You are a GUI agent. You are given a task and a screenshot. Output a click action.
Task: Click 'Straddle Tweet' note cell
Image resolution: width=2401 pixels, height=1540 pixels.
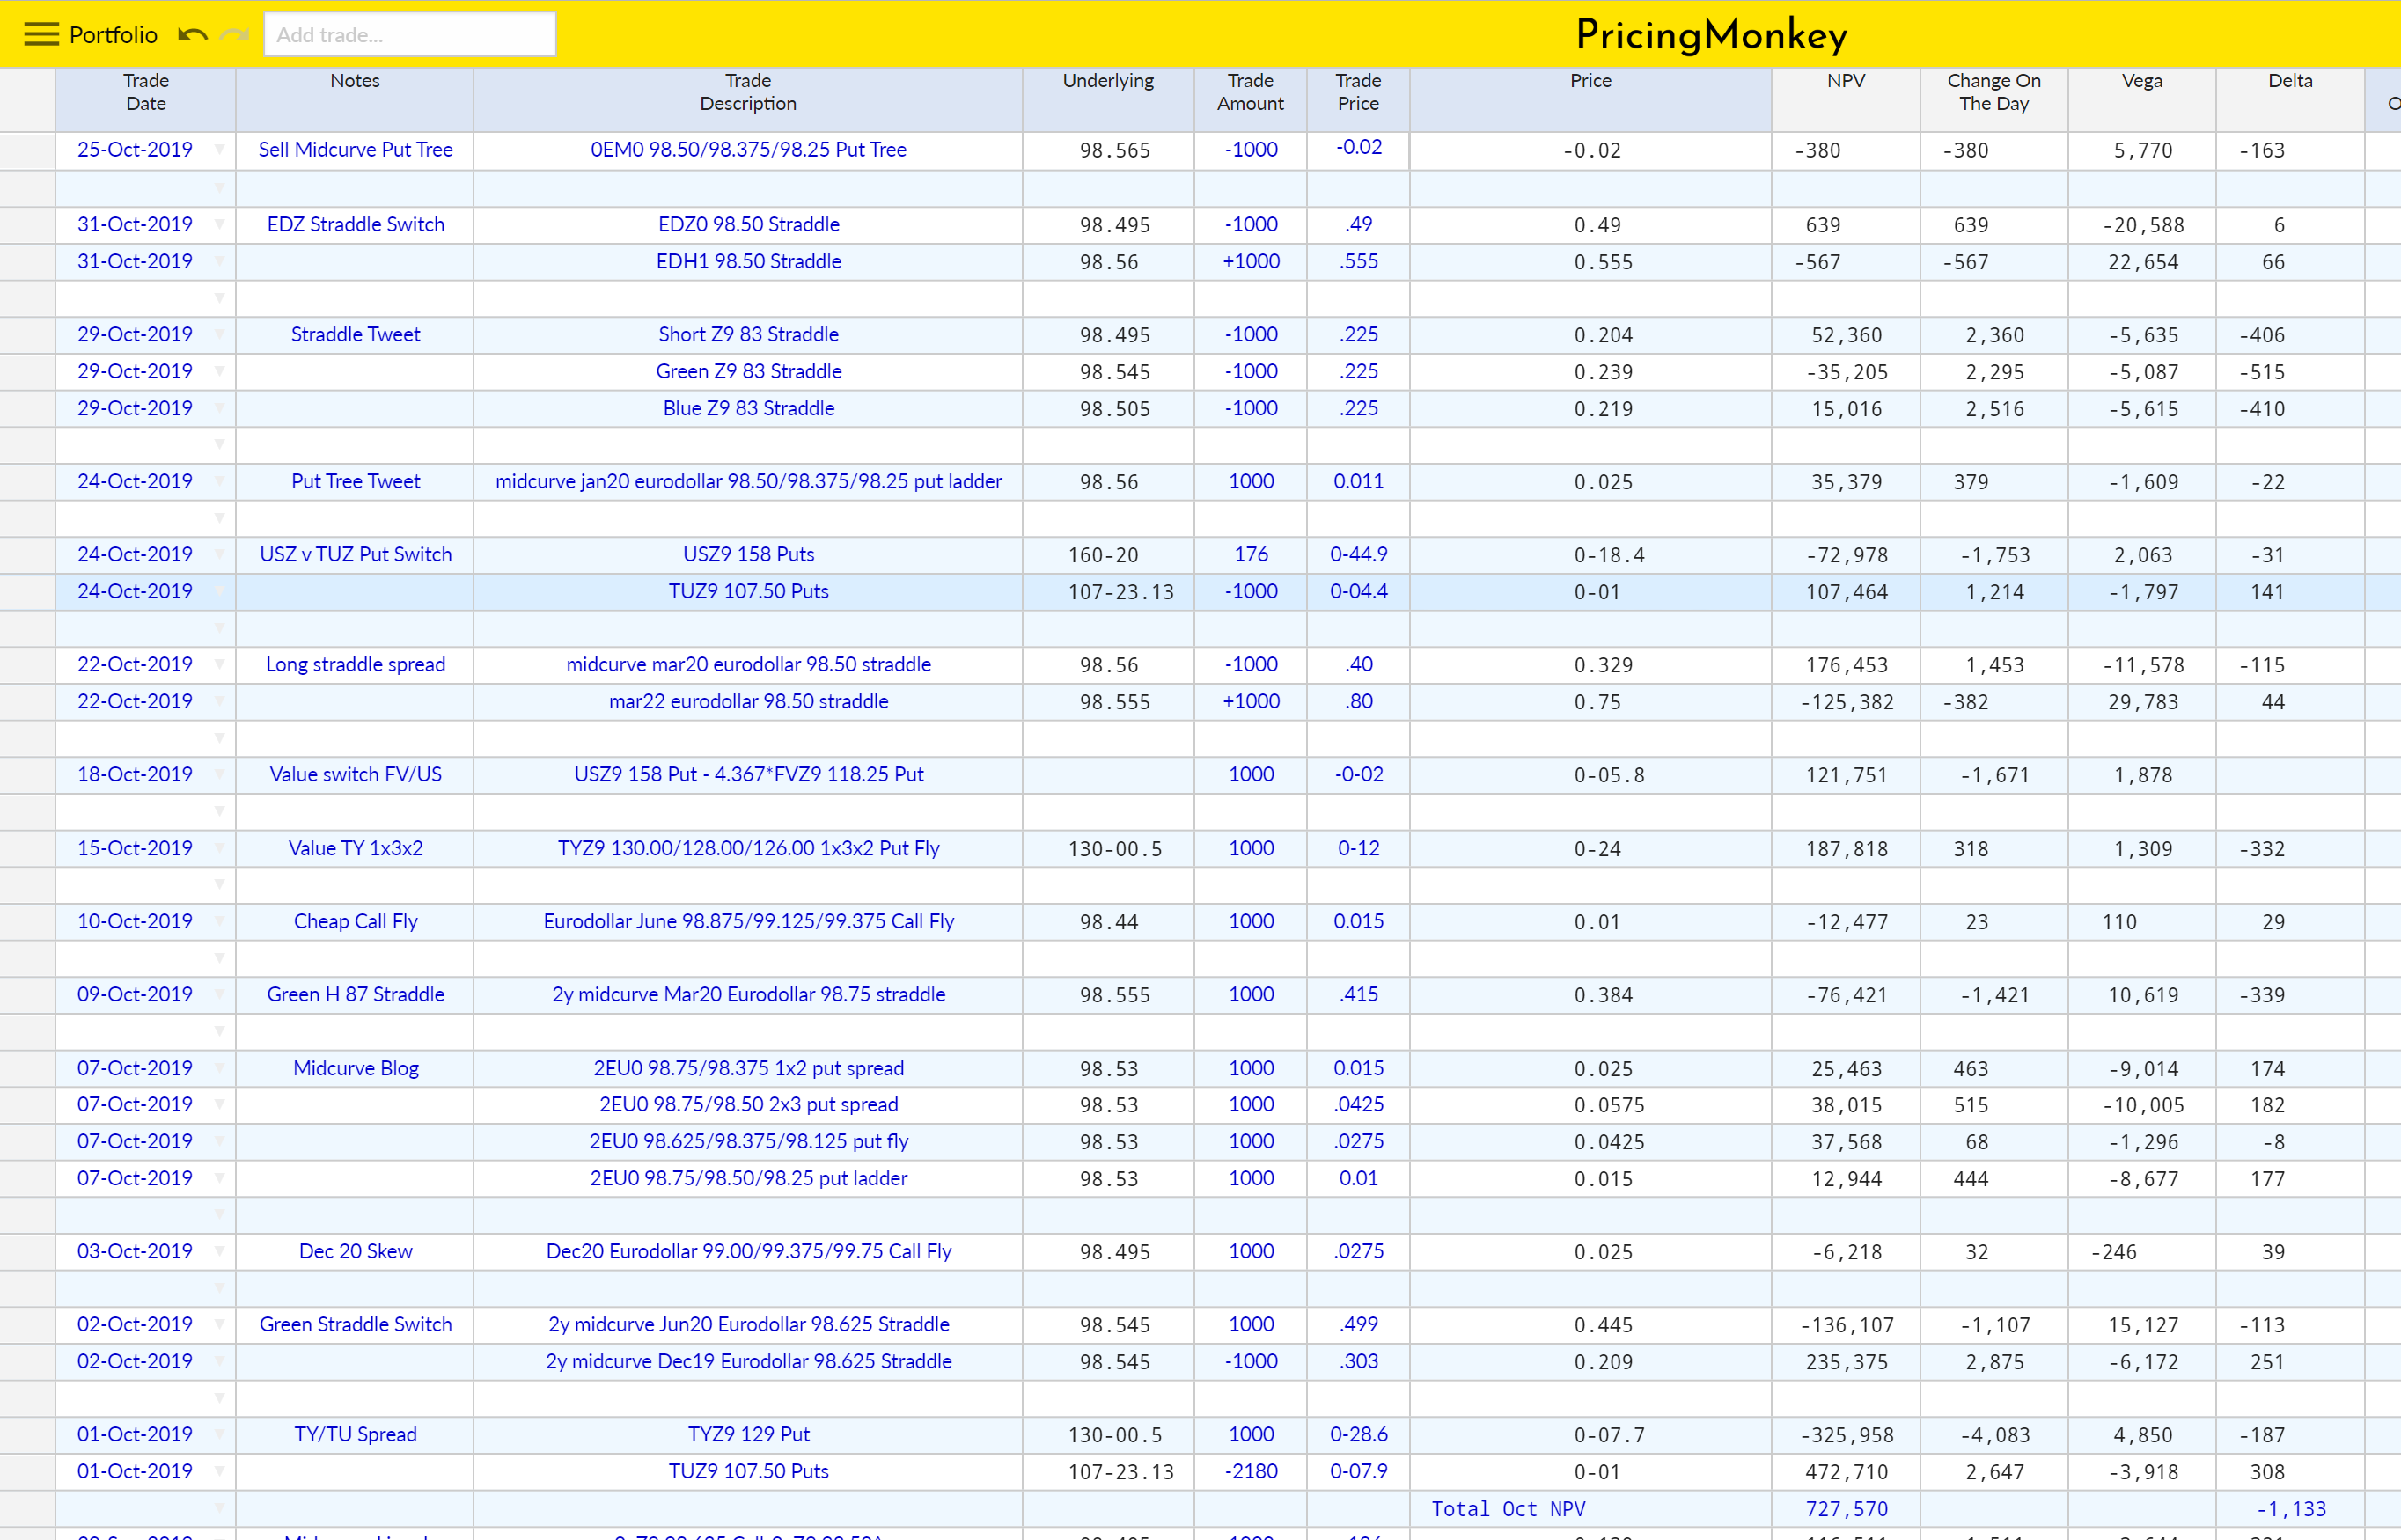pos(355,335)
